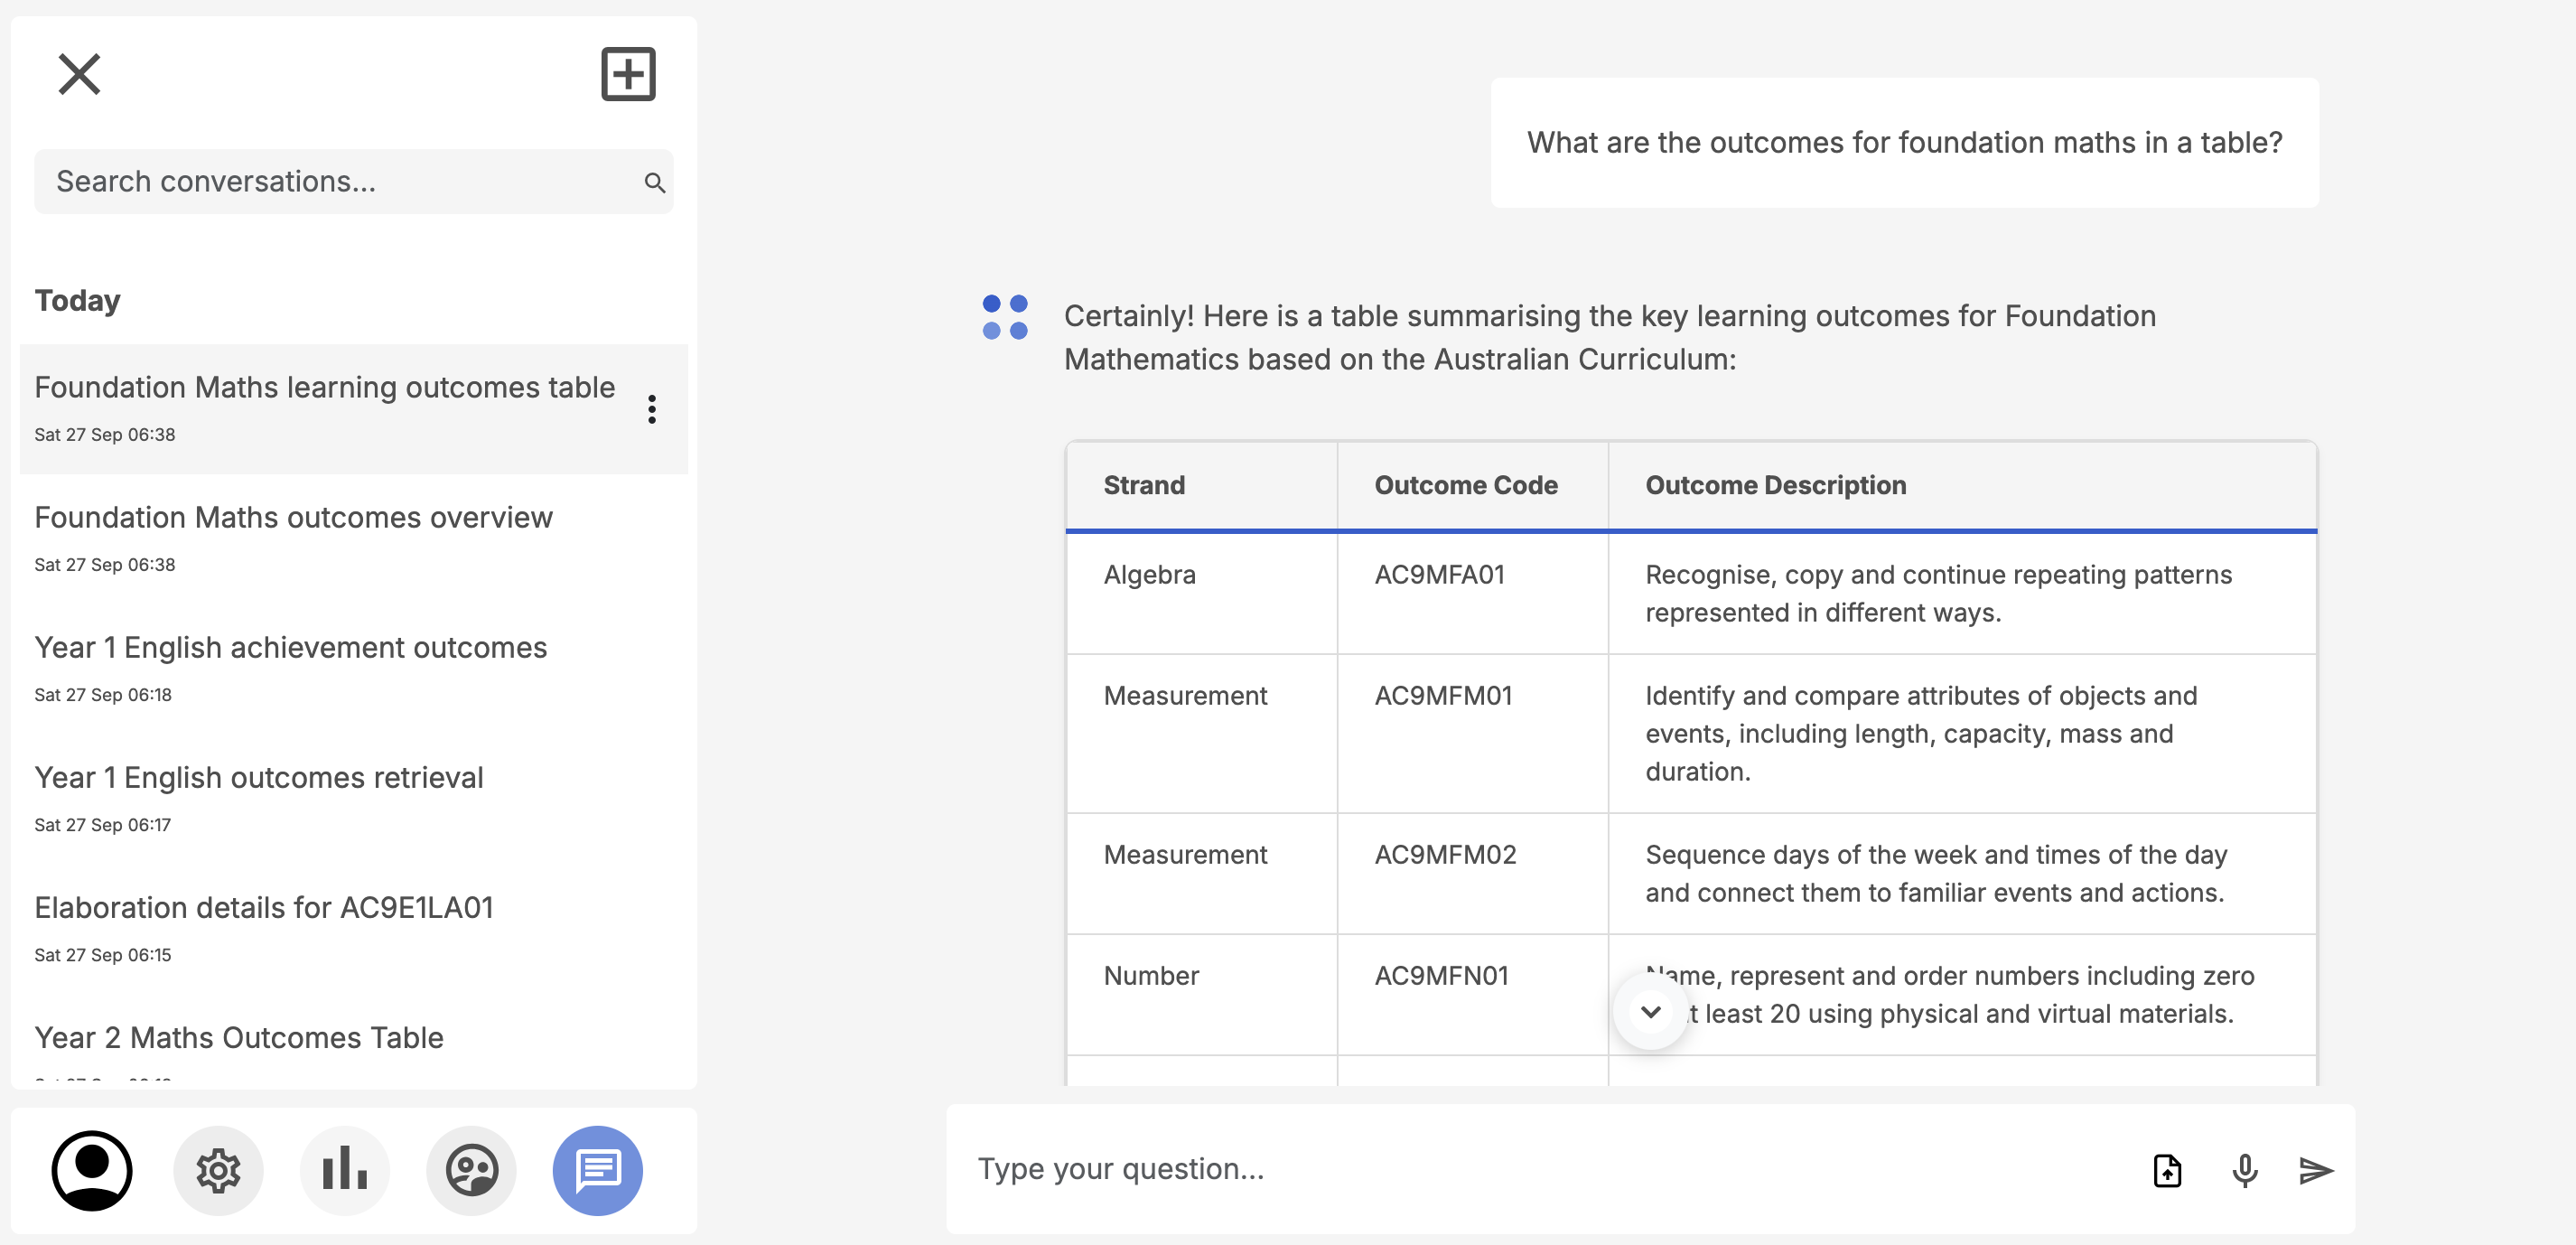Click scroll-down chevron button in chat
Viewport: 2576px width, 1245px height.
[1651, 1012]
